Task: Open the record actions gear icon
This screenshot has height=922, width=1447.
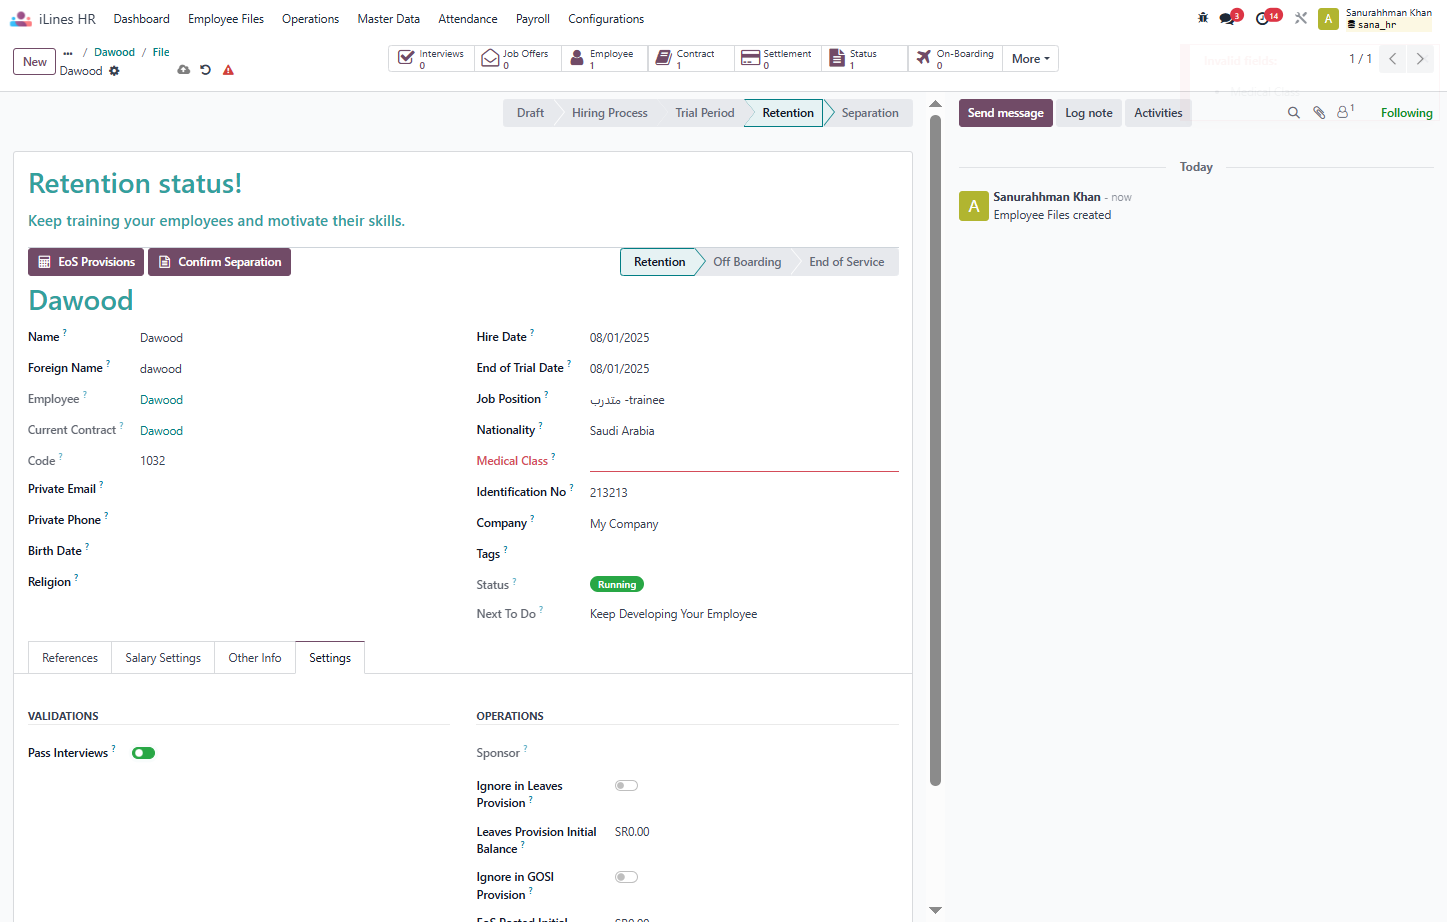Action: click(x=114, y=71)
